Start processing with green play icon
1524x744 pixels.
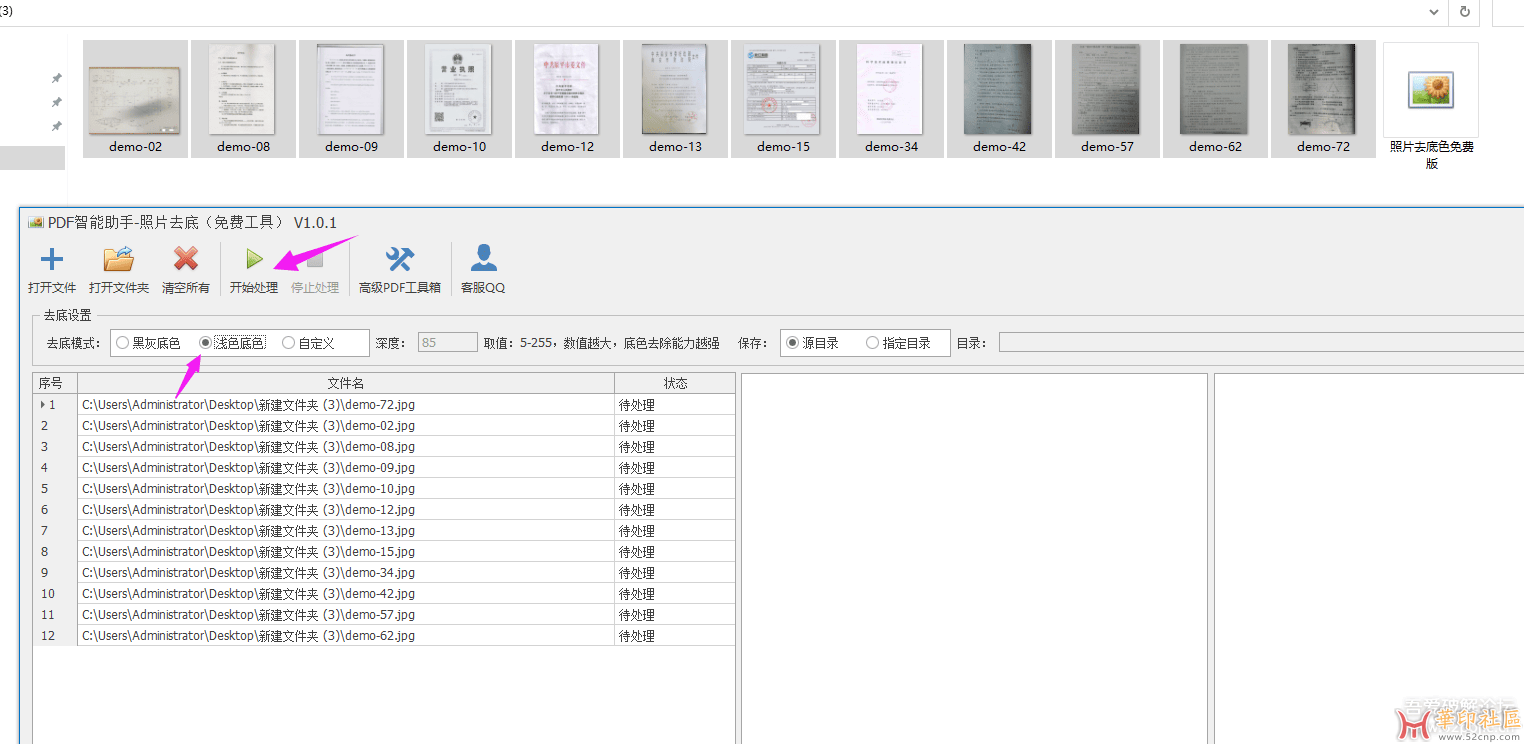click(254, 261)
